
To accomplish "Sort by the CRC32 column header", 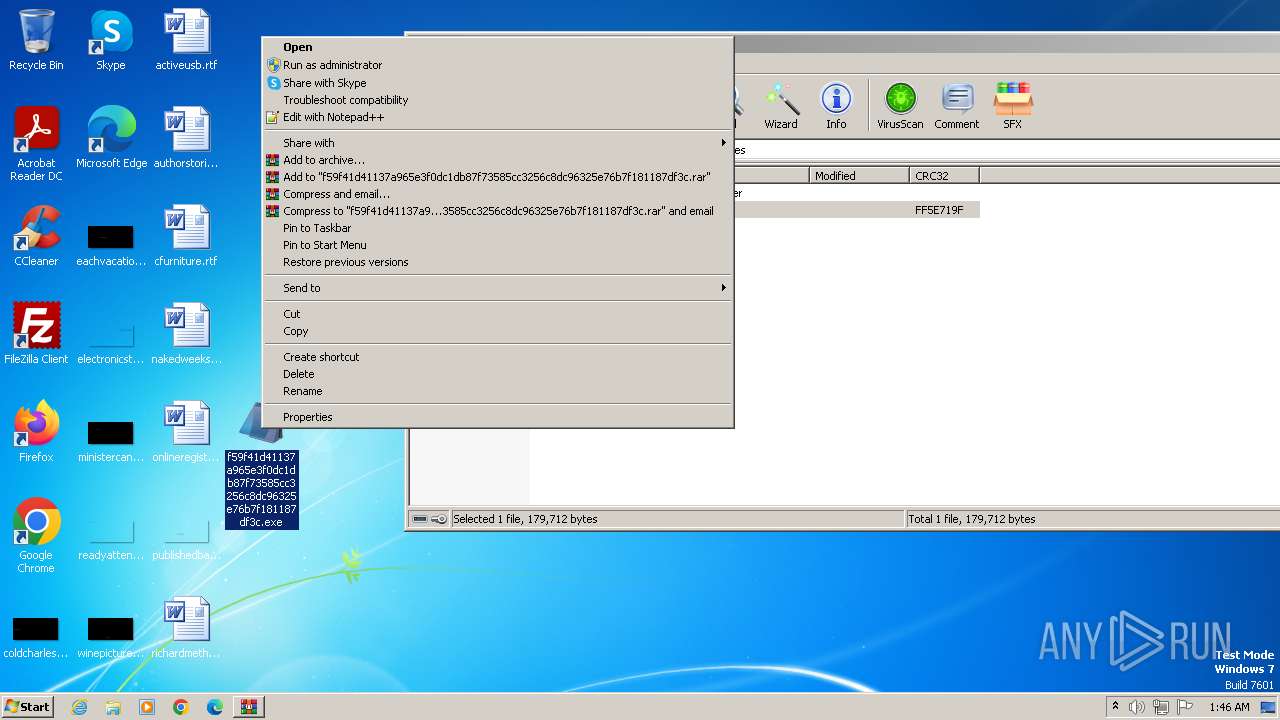I will pos(944,176).
